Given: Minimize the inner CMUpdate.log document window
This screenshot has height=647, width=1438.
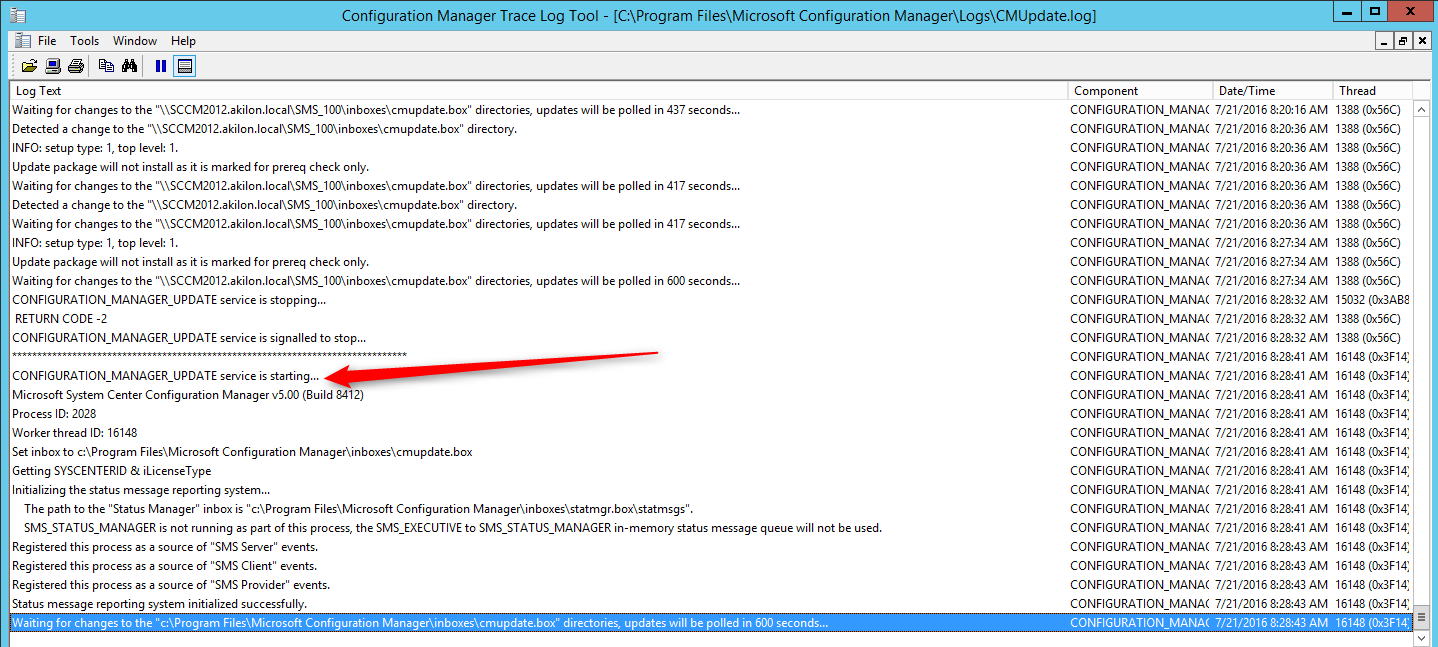Looking at the screenshot, I should point(1385,41).
